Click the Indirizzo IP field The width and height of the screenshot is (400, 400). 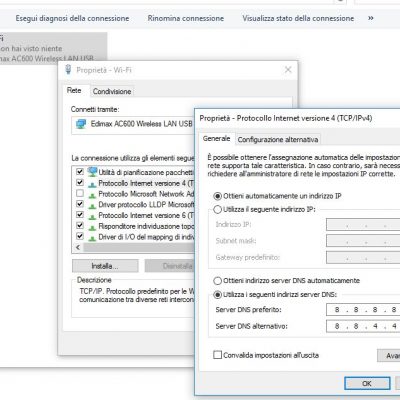pyautogui.click(x=363, y=225)
